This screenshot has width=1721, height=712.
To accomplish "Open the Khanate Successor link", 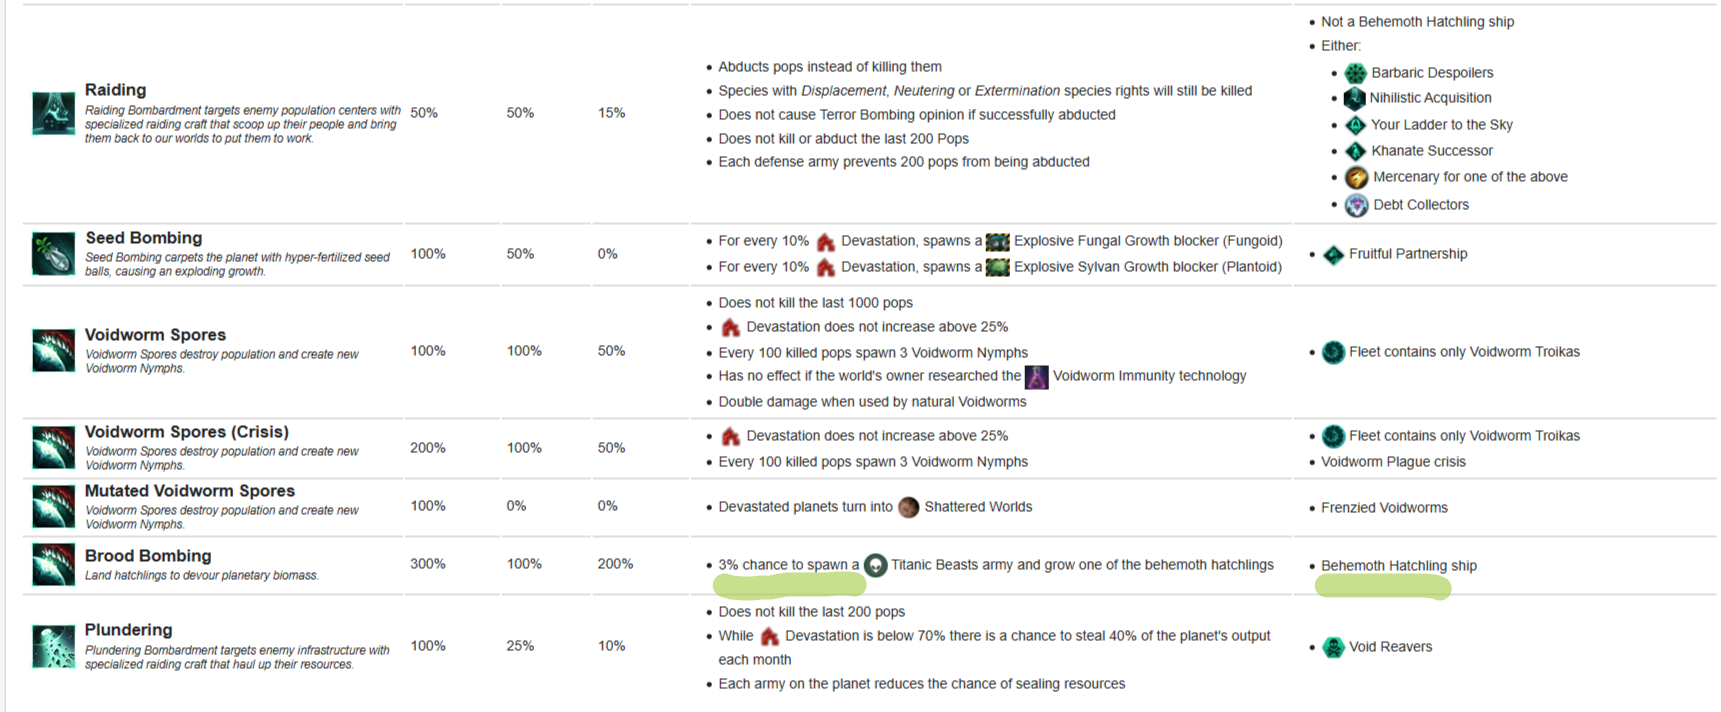I will 1432,151.
